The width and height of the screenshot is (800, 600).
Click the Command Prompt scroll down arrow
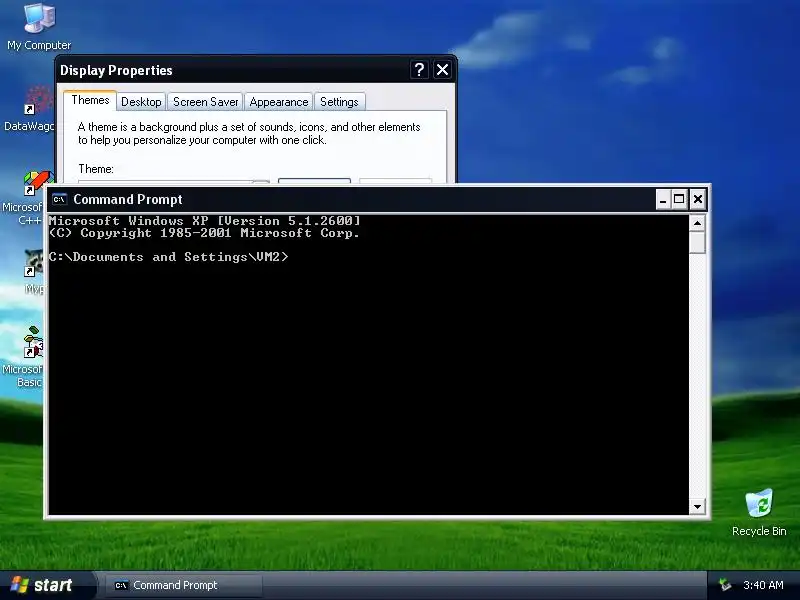point(697,507)
